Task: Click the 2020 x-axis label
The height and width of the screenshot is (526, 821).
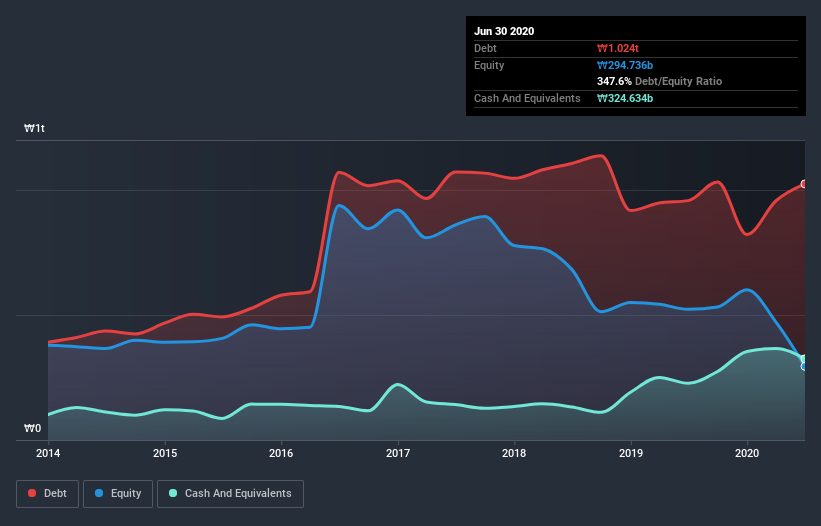Action: coord(747,453)
